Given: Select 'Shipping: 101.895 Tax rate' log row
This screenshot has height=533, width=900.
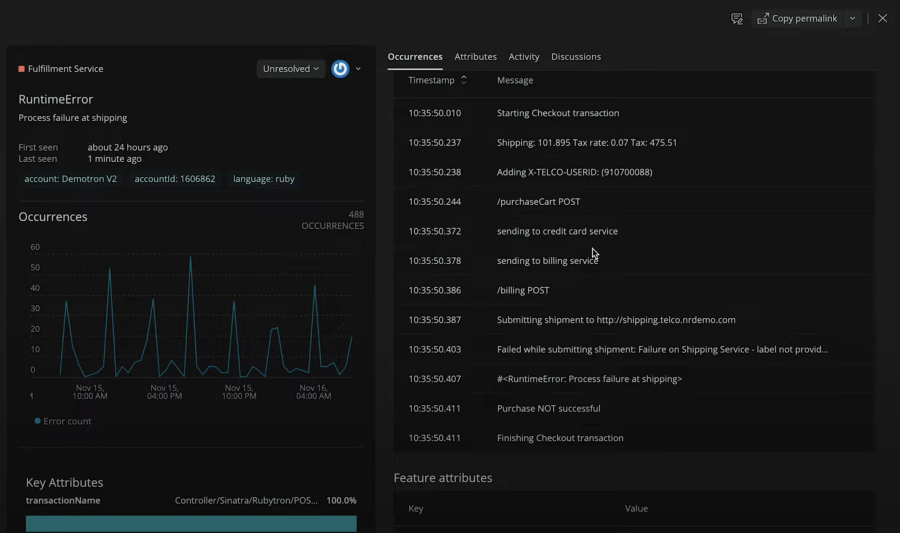Looking at the screenshot, I should 634,143.
